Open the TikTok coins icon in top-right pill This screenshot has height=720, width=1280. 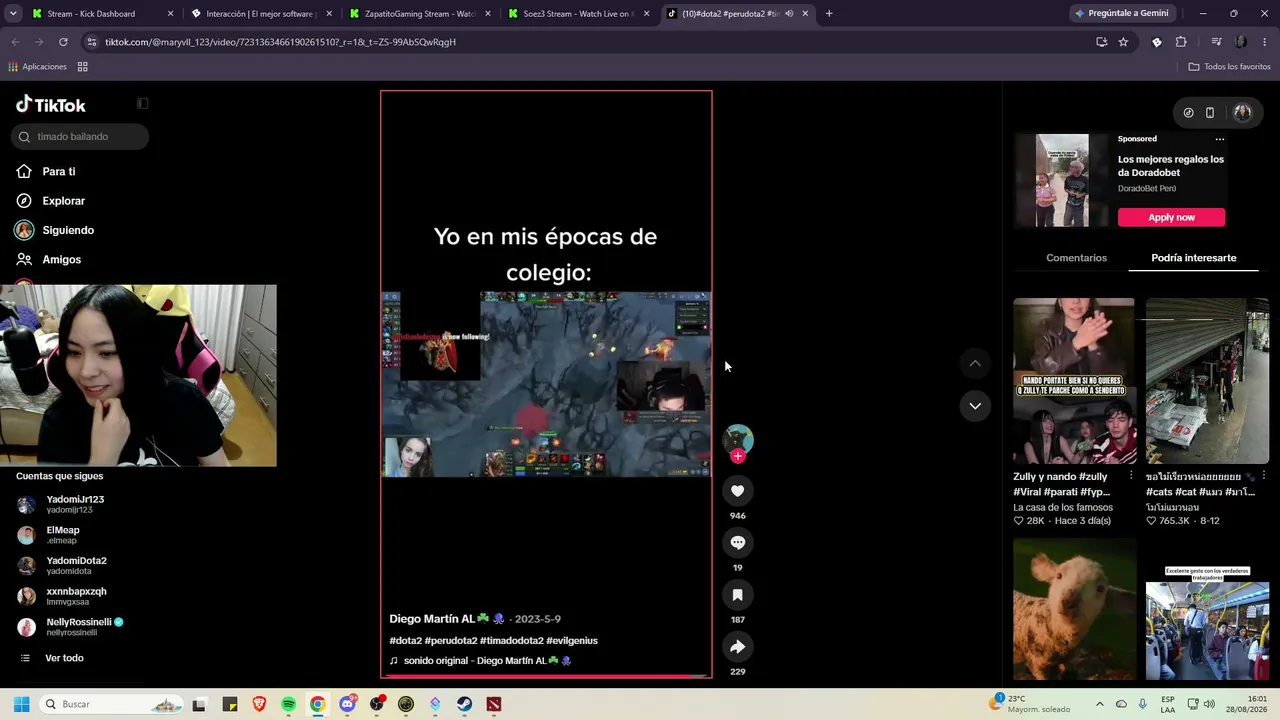coord(1188,113)
